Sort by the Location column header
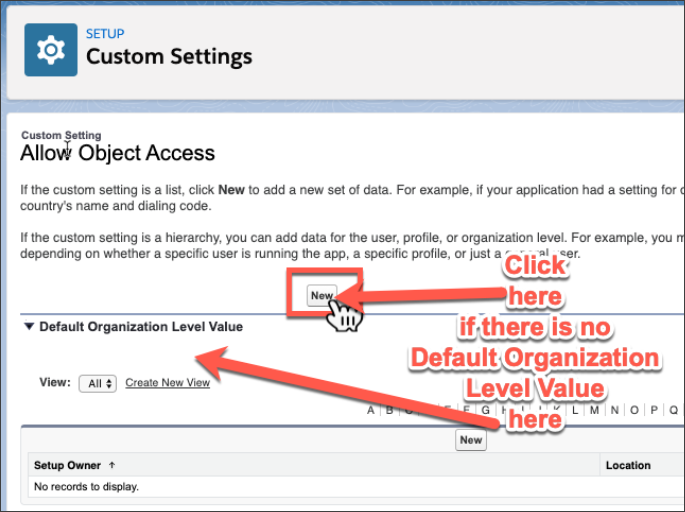The height and width of the screenshot is (512, 685). pyautogui.click(x=628, y=465)
